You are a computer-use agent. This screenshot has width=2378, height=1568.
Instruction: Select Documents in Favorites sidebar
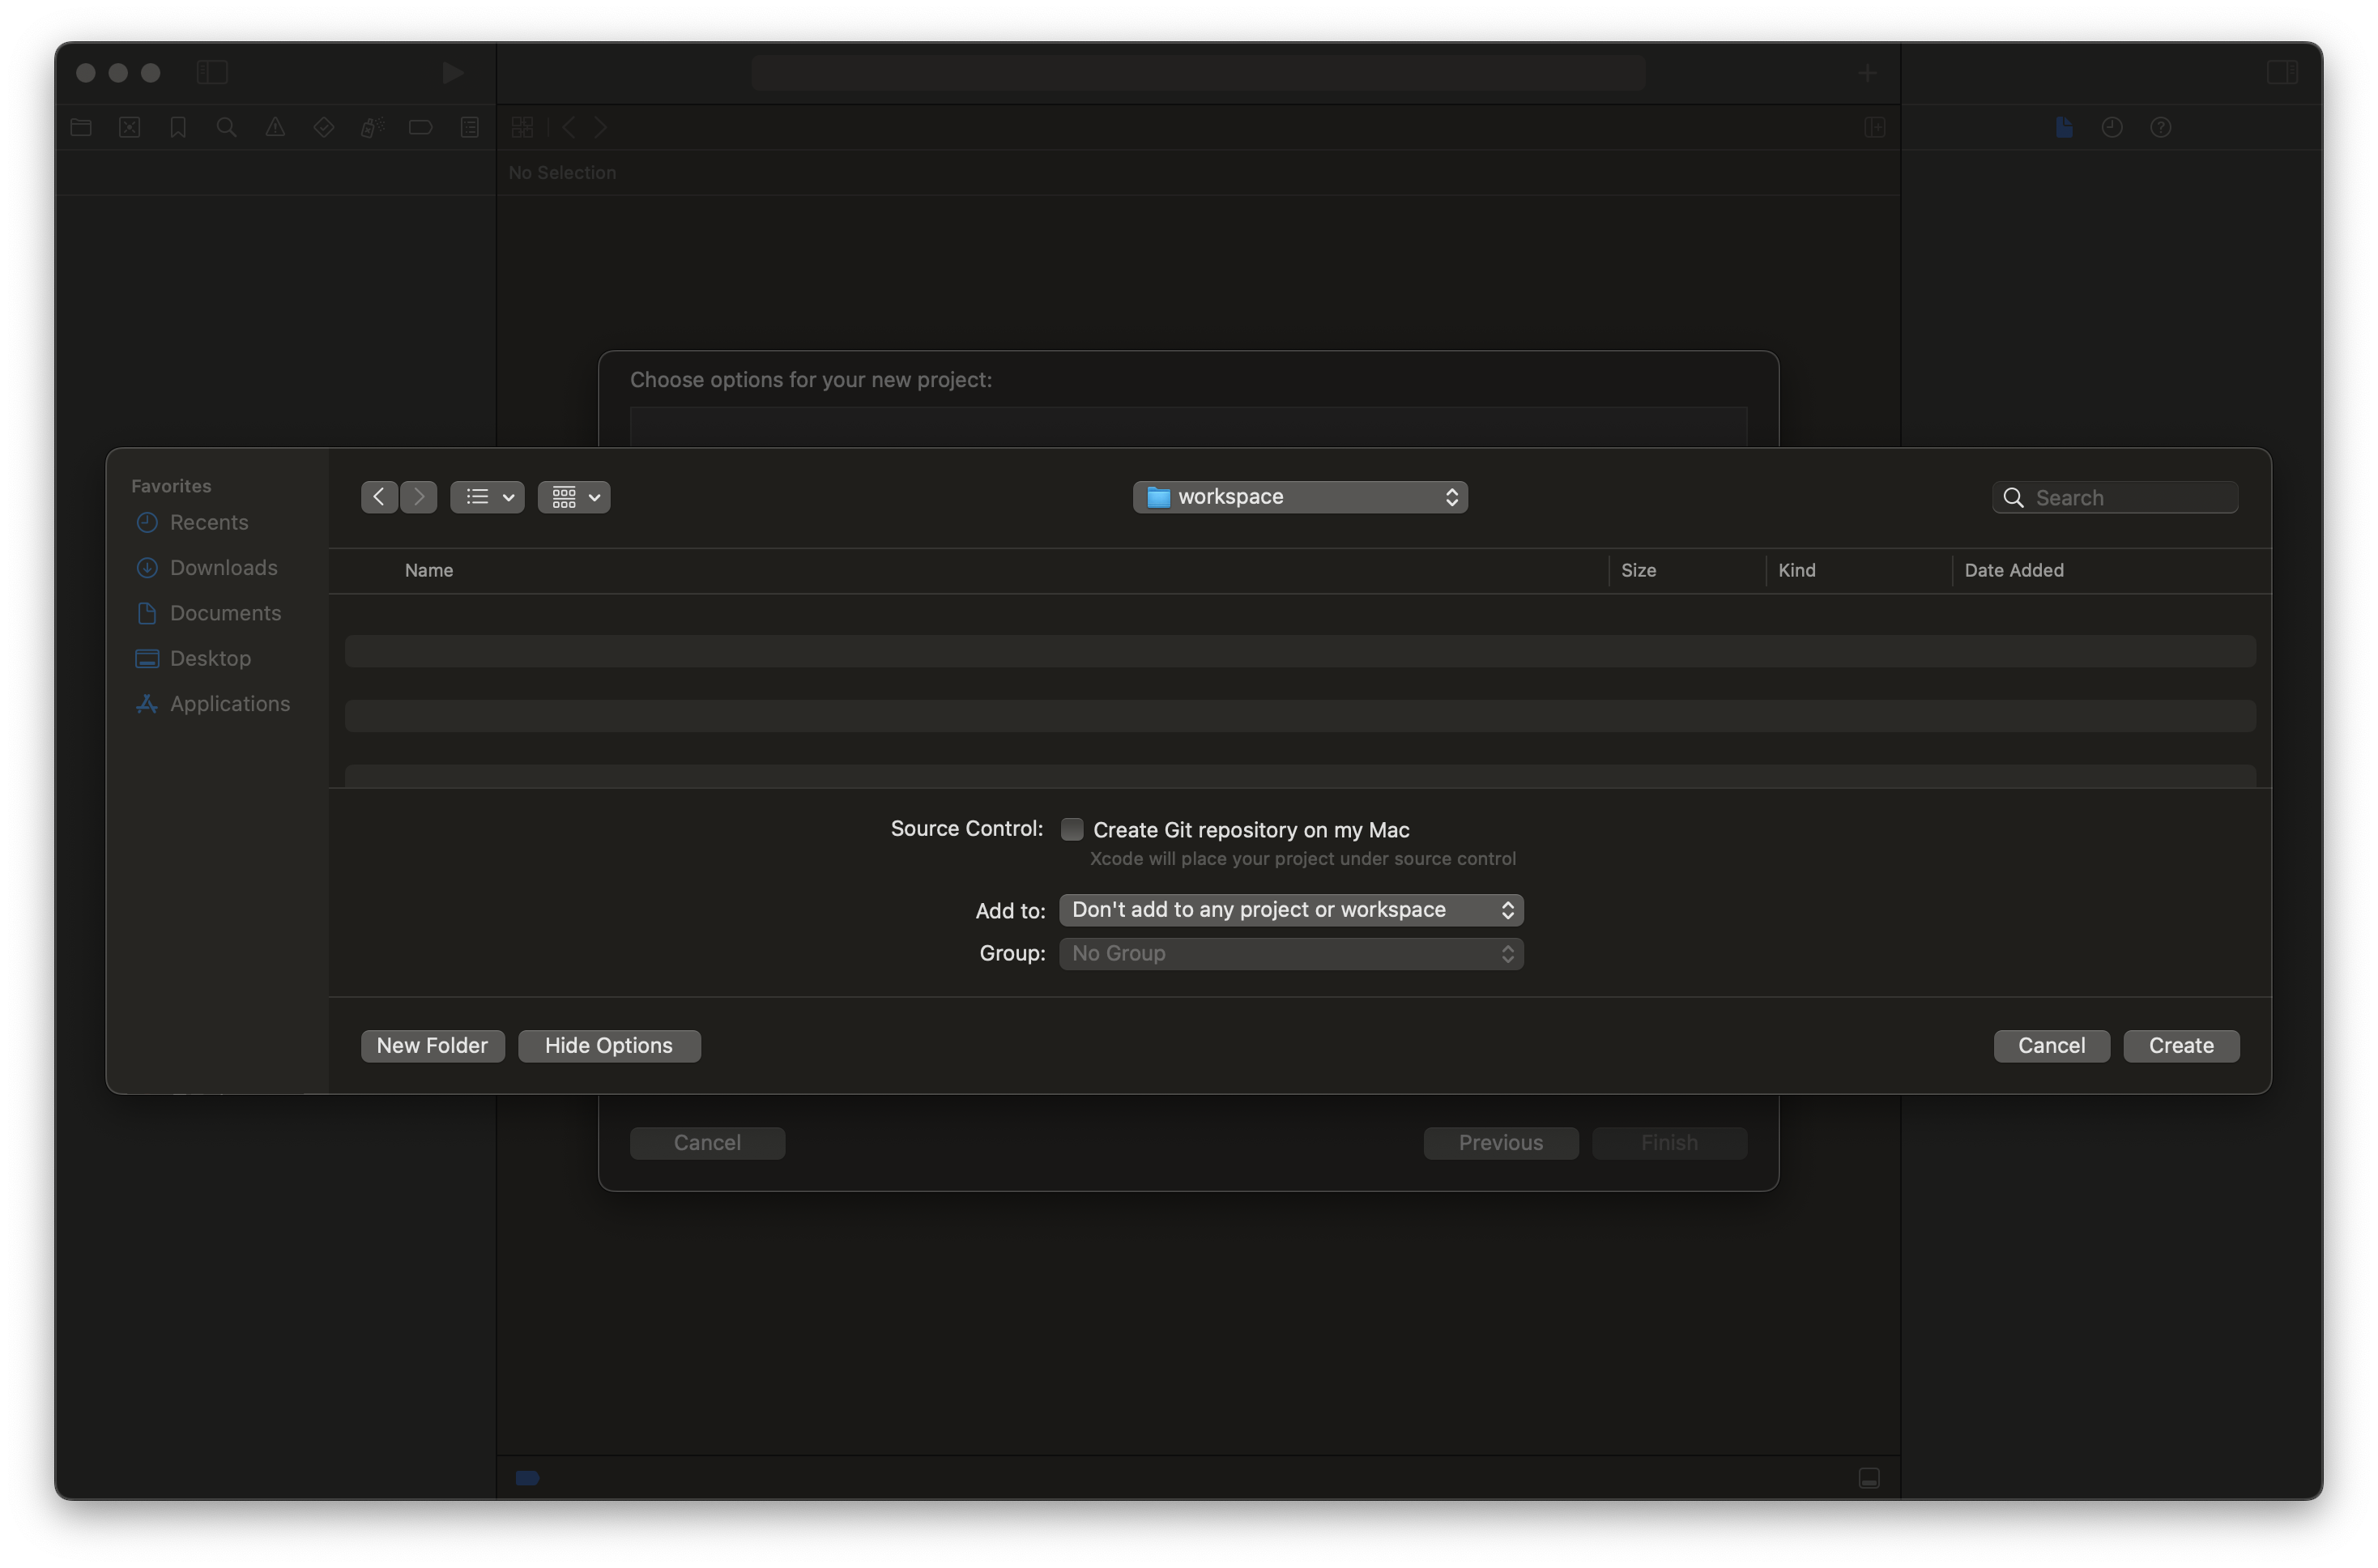pos(225,613)
